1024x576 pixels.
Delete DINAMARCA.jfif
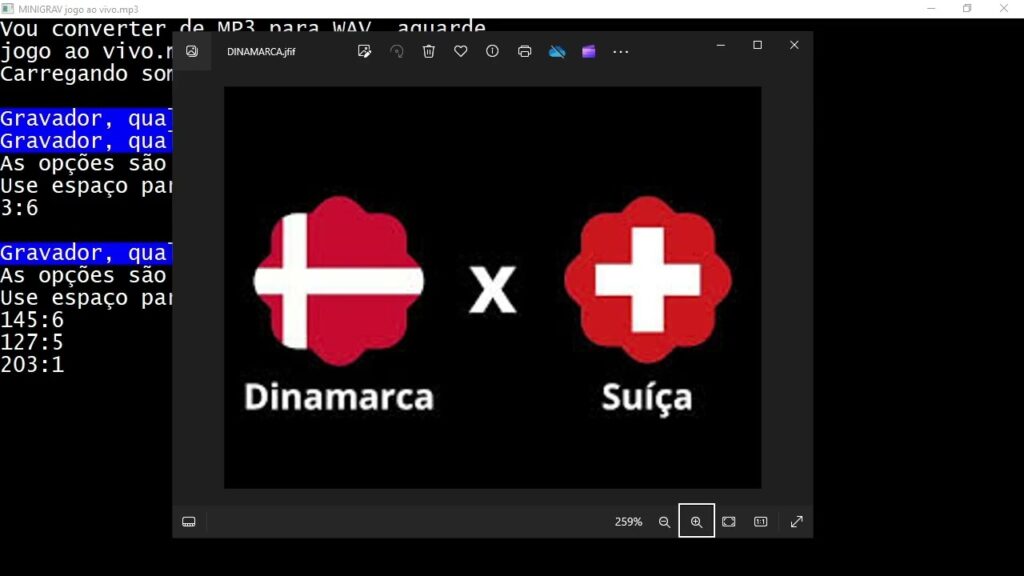coord(428,51)
